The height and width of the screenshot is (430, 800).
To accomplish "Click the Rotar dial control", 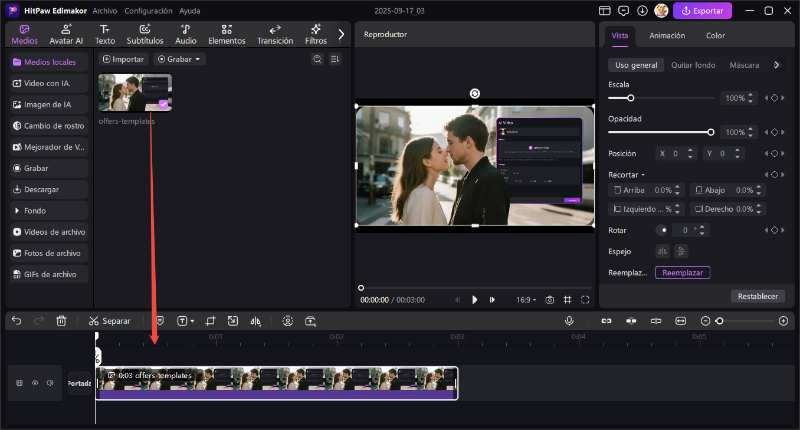I will pos(662,230).
